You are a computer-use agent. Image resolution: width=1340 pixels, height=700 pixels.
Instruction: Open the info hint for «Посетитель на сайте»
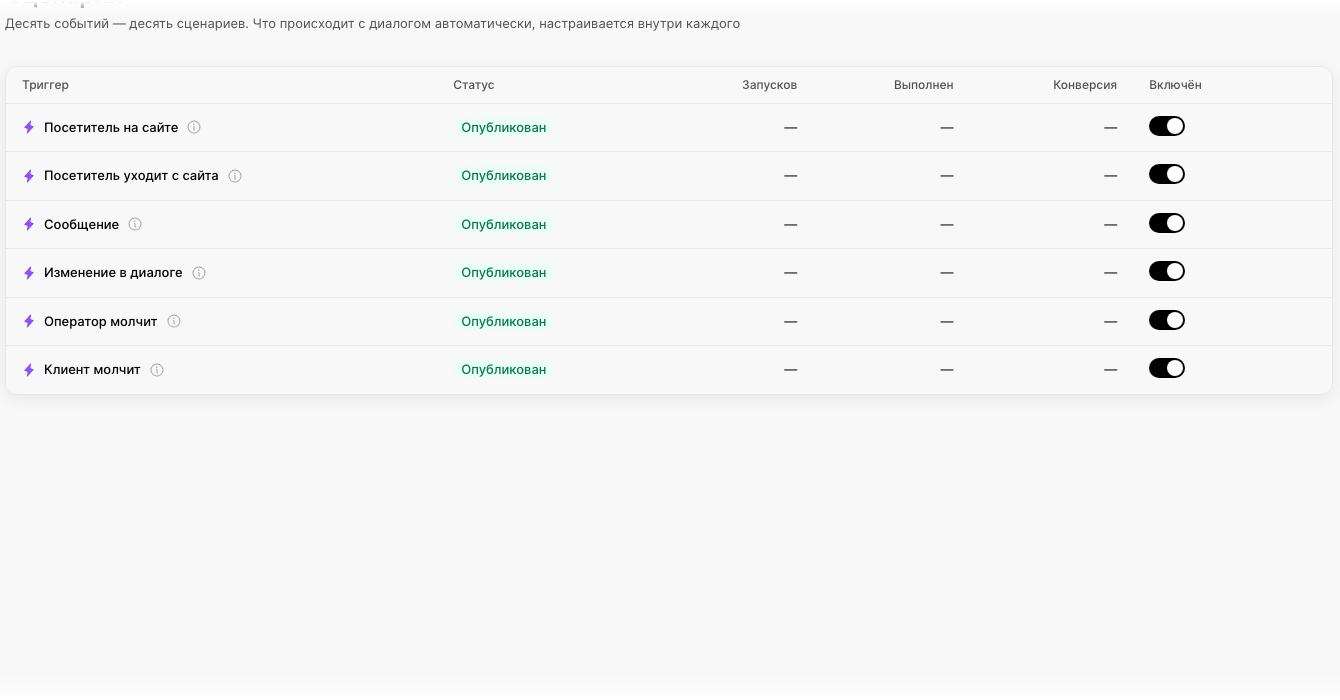tap(194, 127)
